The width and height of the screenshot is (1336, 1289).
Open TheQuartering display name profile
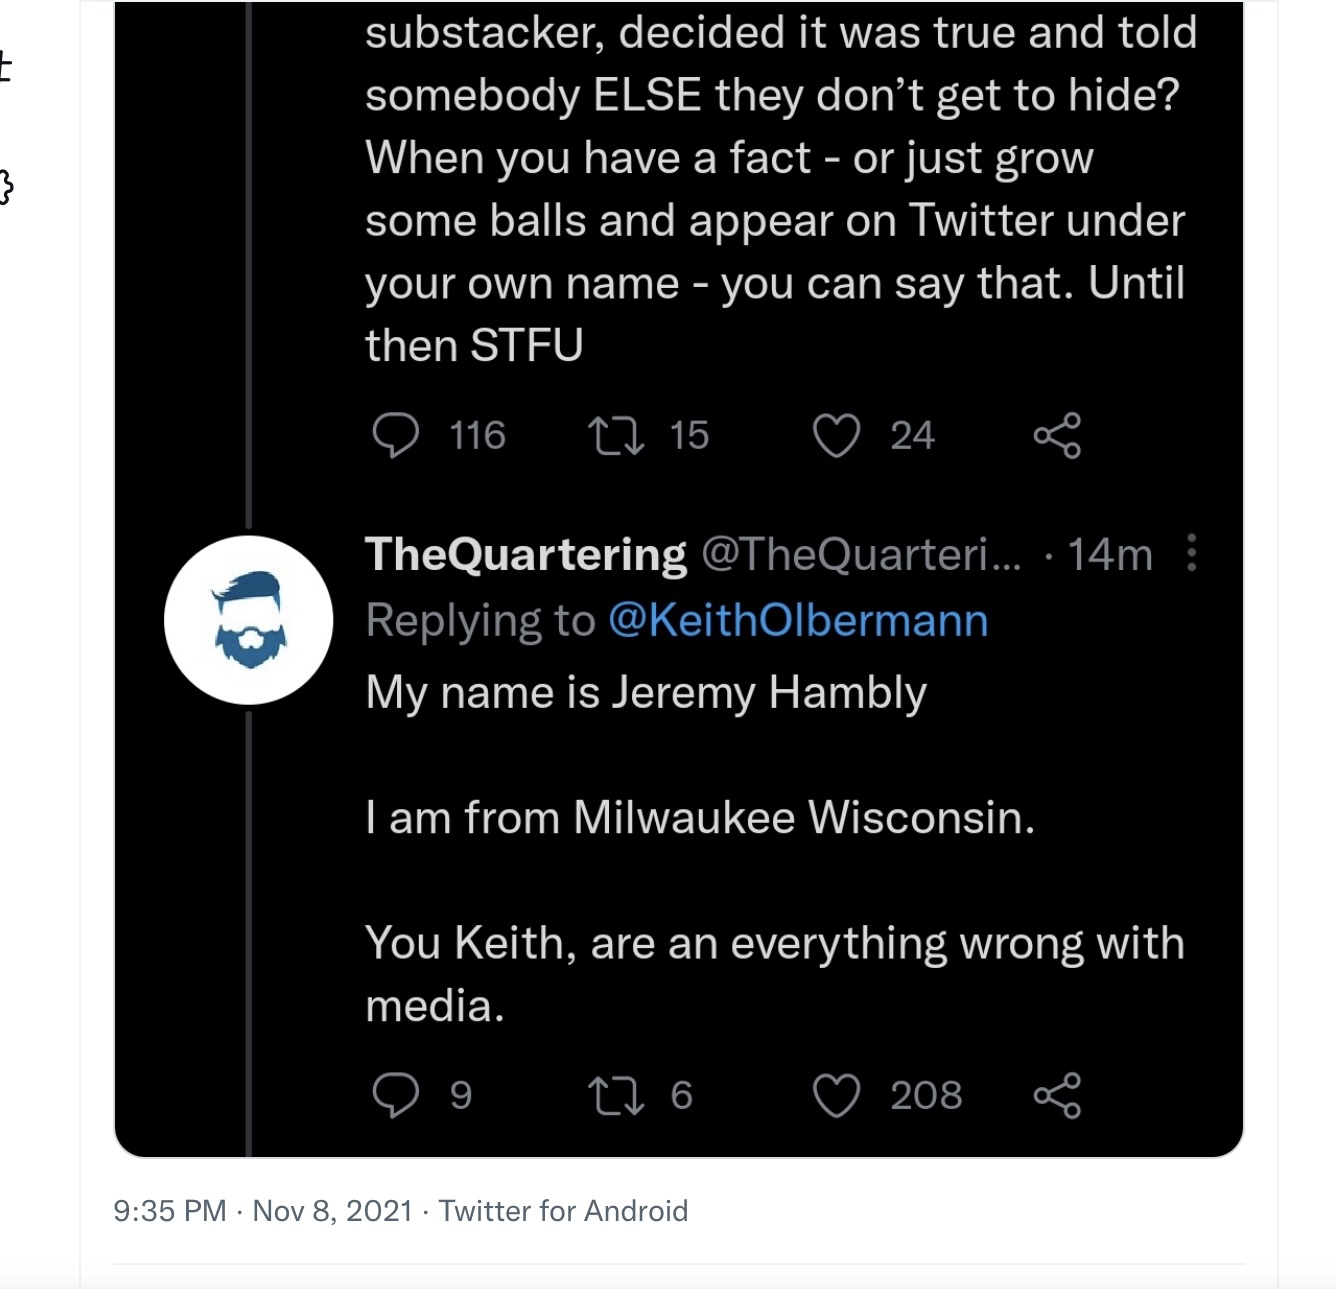526,555
